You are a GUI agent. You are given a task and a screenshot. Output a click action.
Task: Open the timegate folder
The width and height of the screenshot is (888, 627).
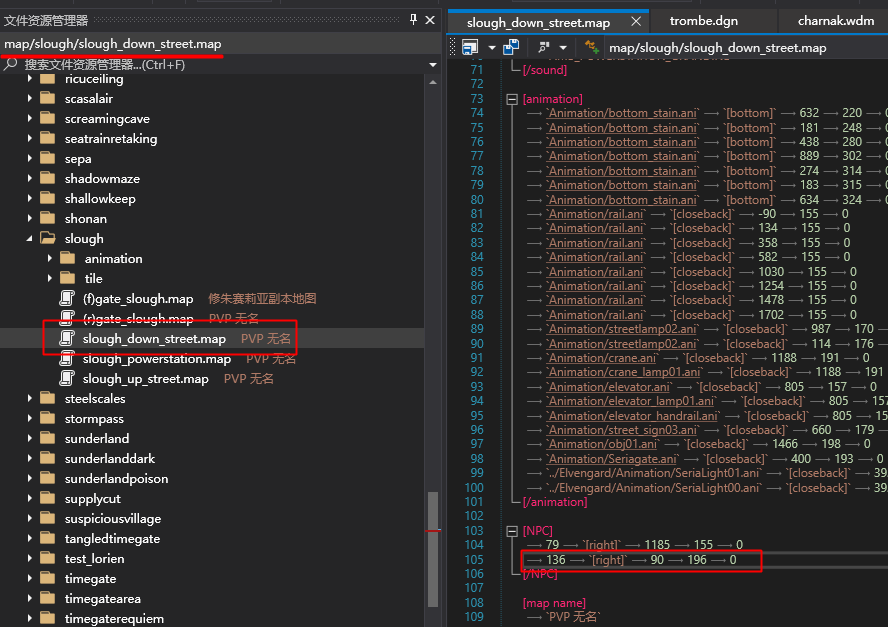pyautogui.click(x=90, y=579)
